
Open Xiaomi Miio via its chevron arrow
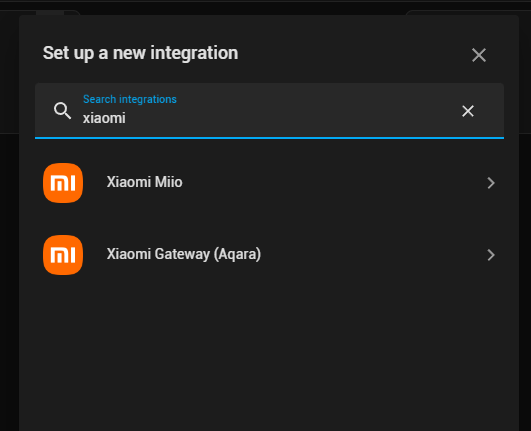(x=491, y=183)
